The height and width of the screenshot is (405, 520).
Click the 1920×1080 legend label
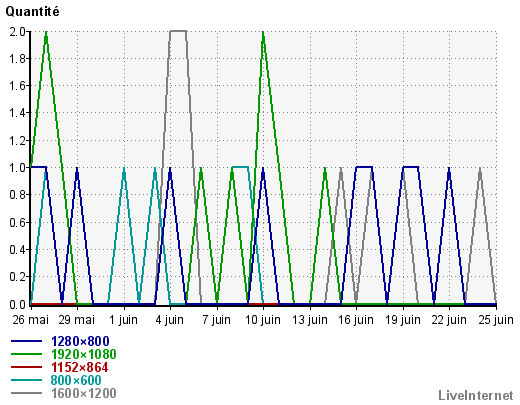pyautogui.click(x=83, y=354)
